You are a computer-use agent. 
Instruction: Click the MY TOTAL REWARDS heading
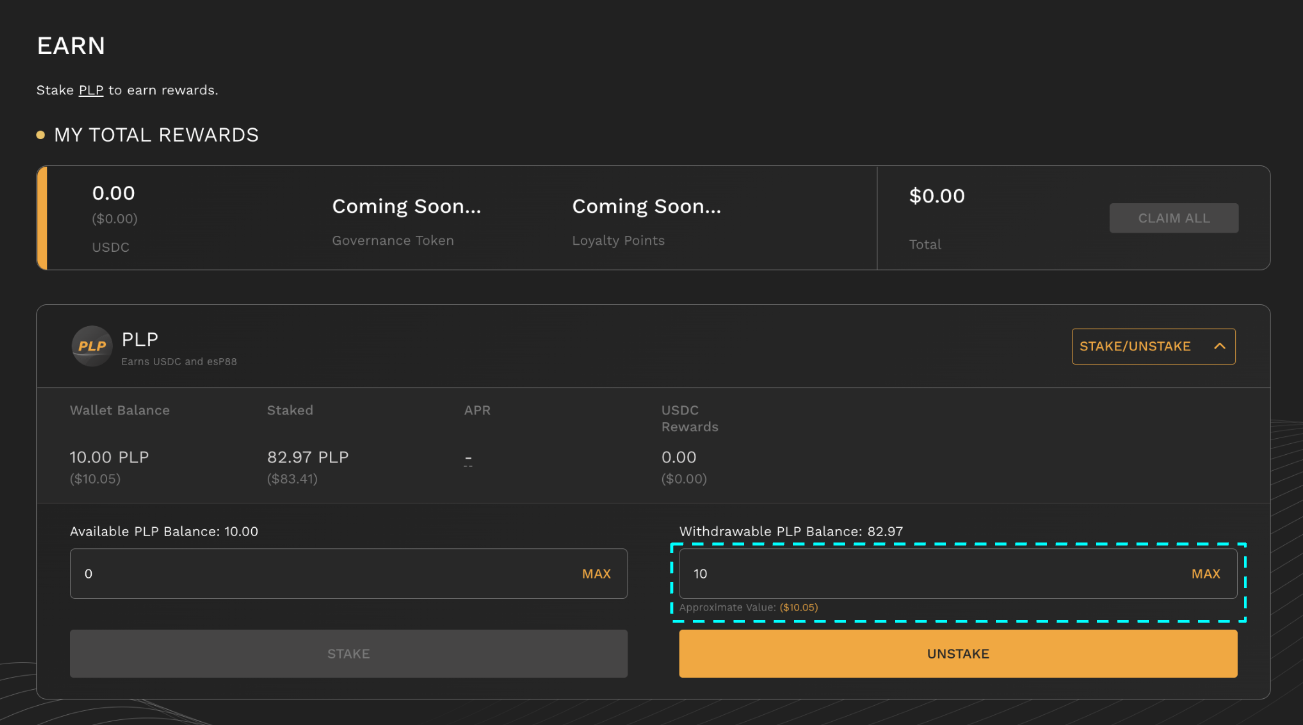(156, 135)
